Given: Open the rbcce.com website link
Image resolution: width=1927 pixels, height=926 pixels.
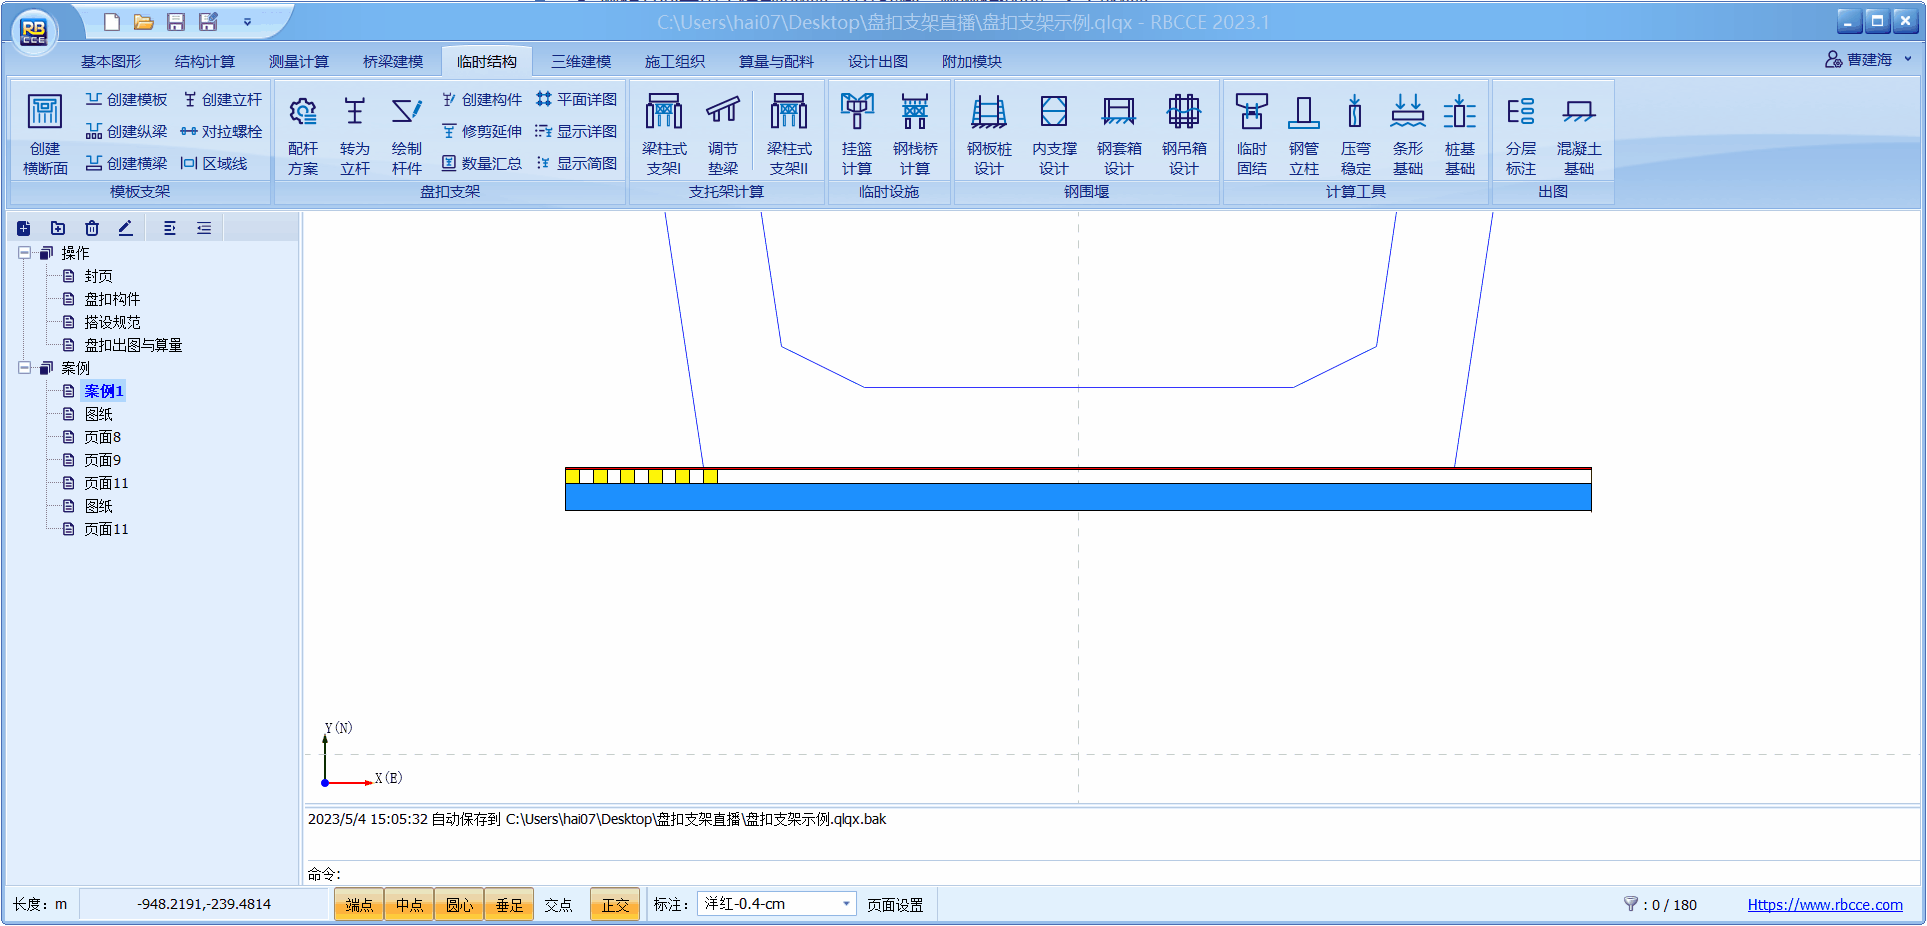Looking at the screenshot, I should tap(1824, 905).
